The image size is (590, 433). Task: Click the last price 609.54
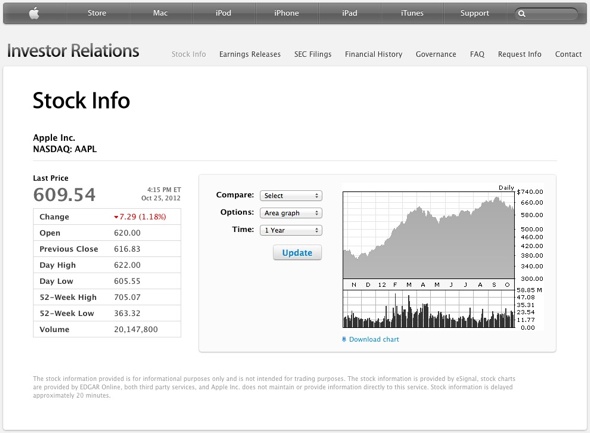tap(64, 194)
